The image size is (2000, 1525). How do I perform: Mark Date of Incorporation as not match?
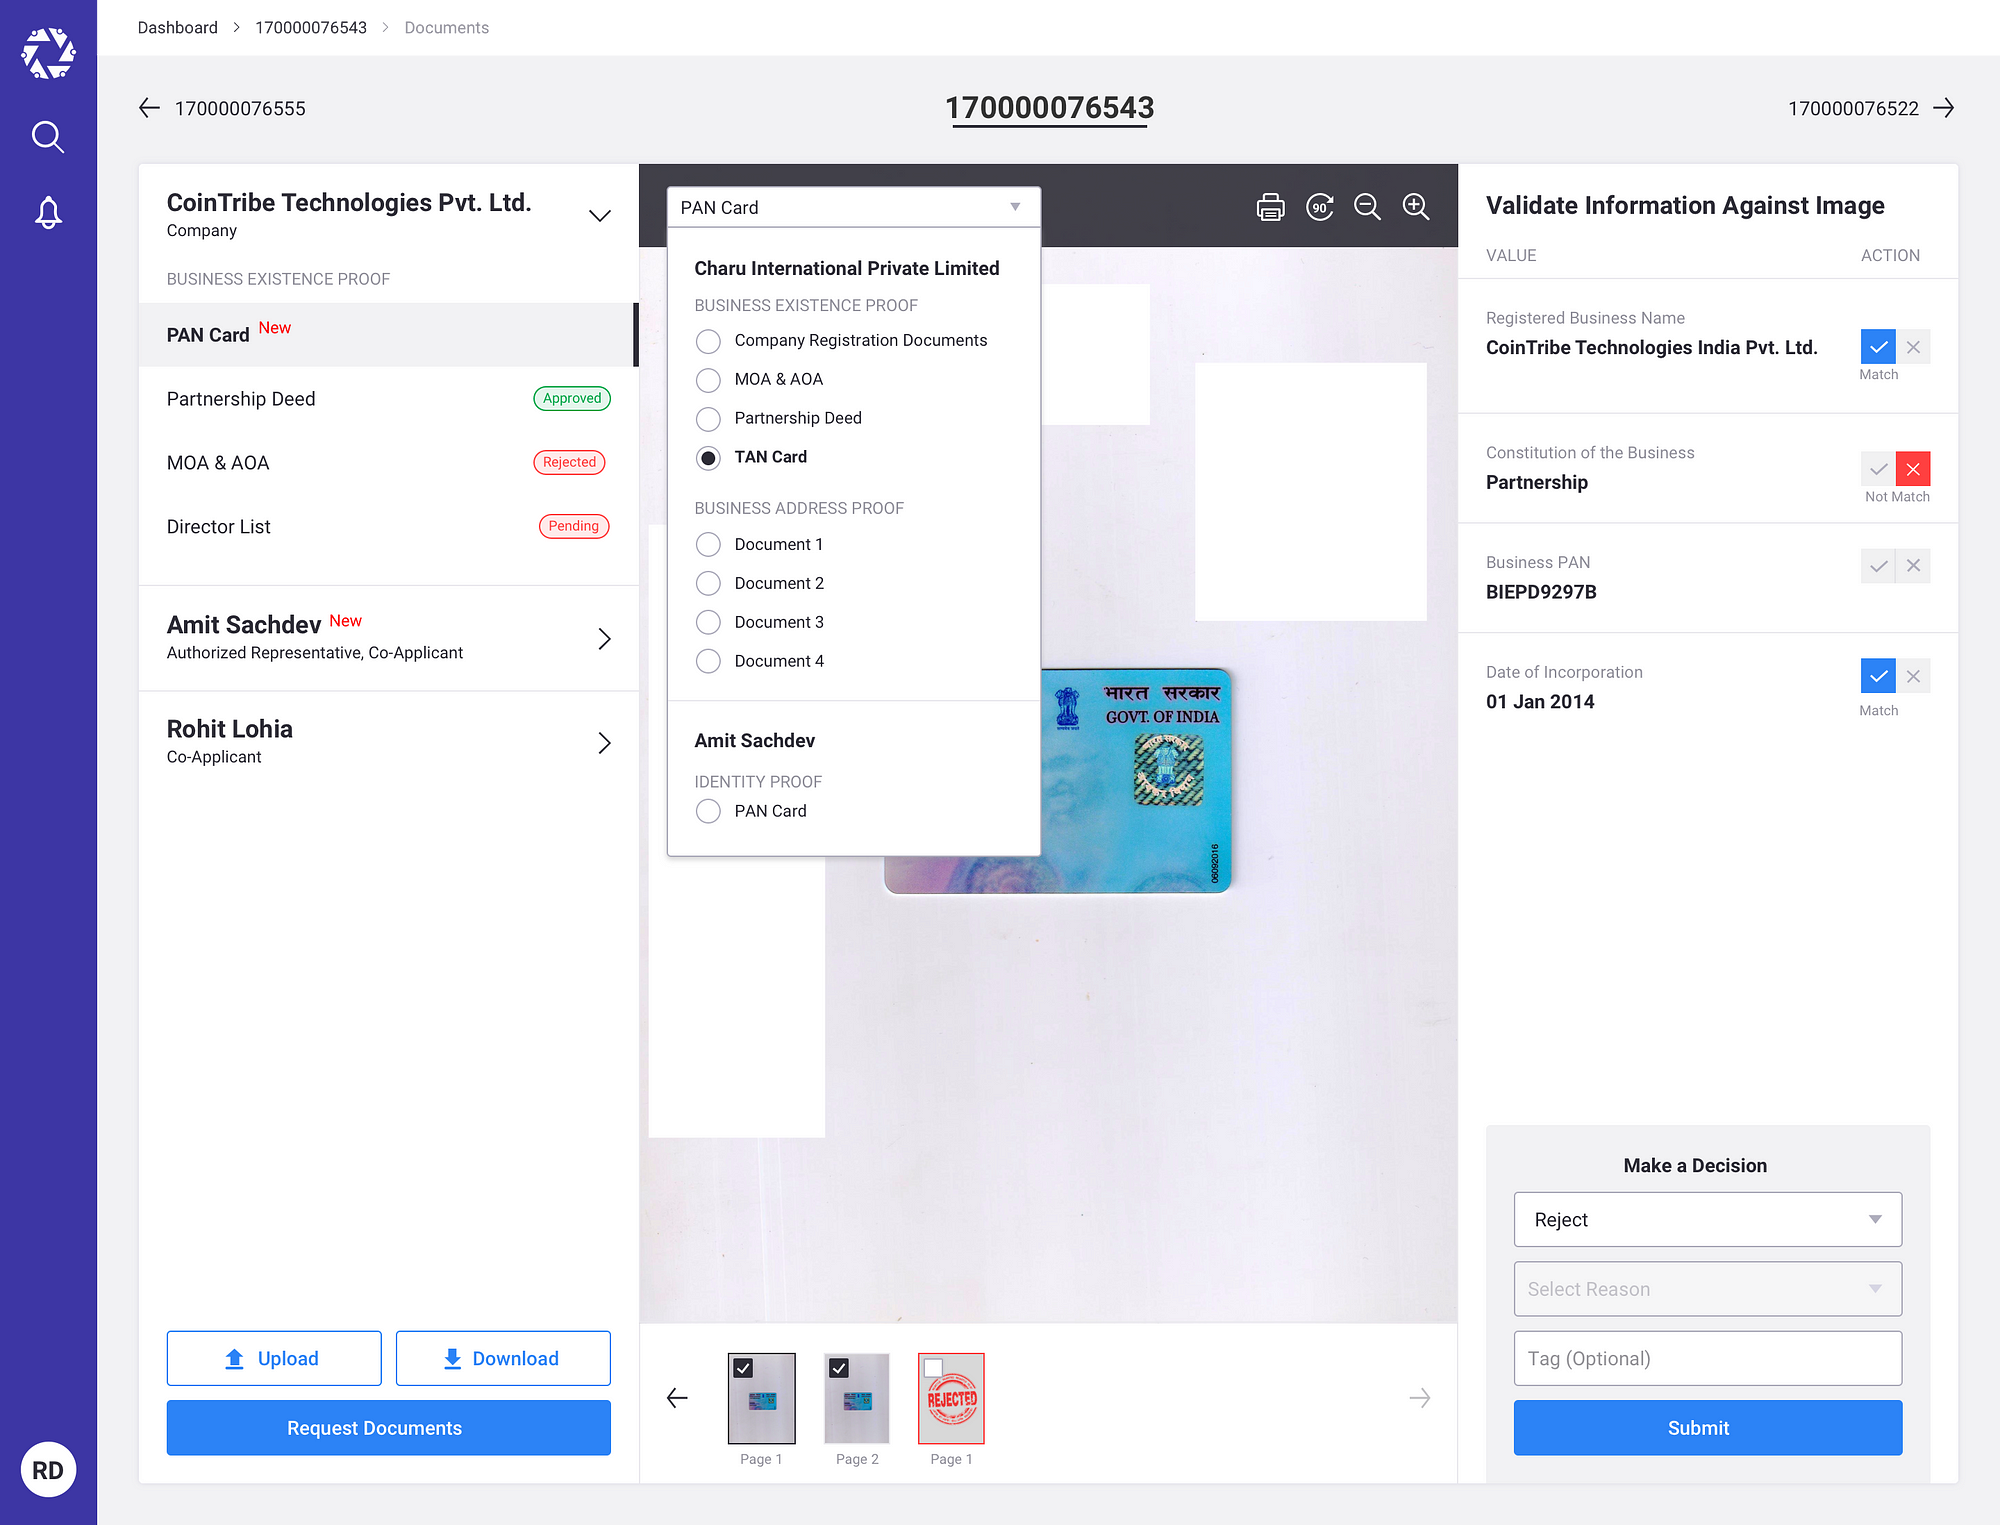pos(1913,676)
